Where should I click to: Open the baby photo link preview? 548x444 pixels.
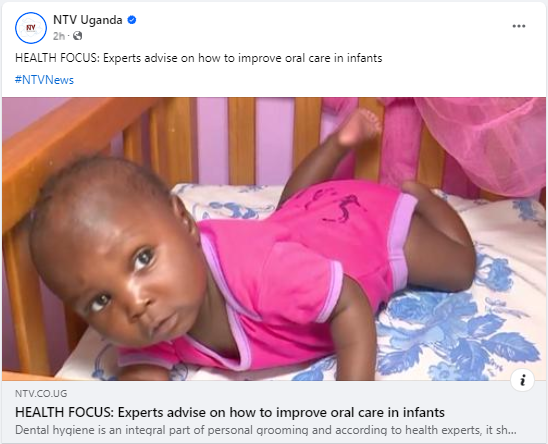(x=274, y=239)
